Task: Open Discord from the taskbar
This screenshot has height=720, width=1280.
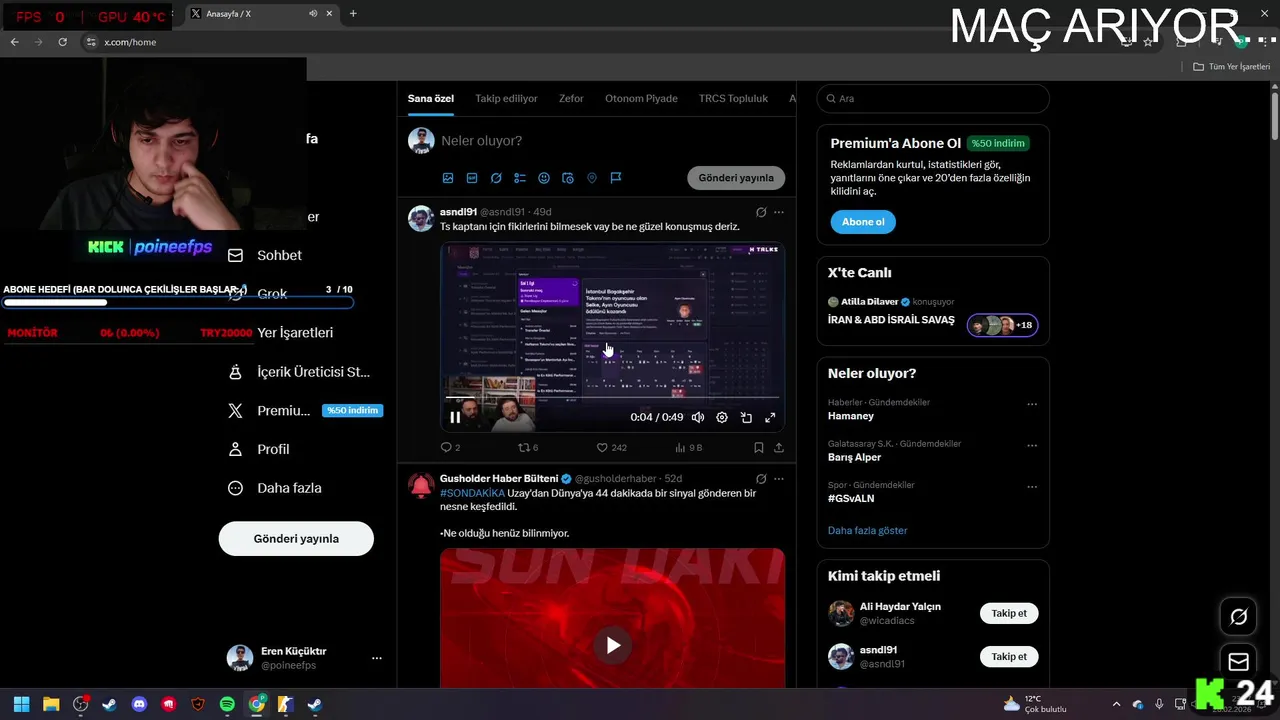Action: (x=139, y=704)
